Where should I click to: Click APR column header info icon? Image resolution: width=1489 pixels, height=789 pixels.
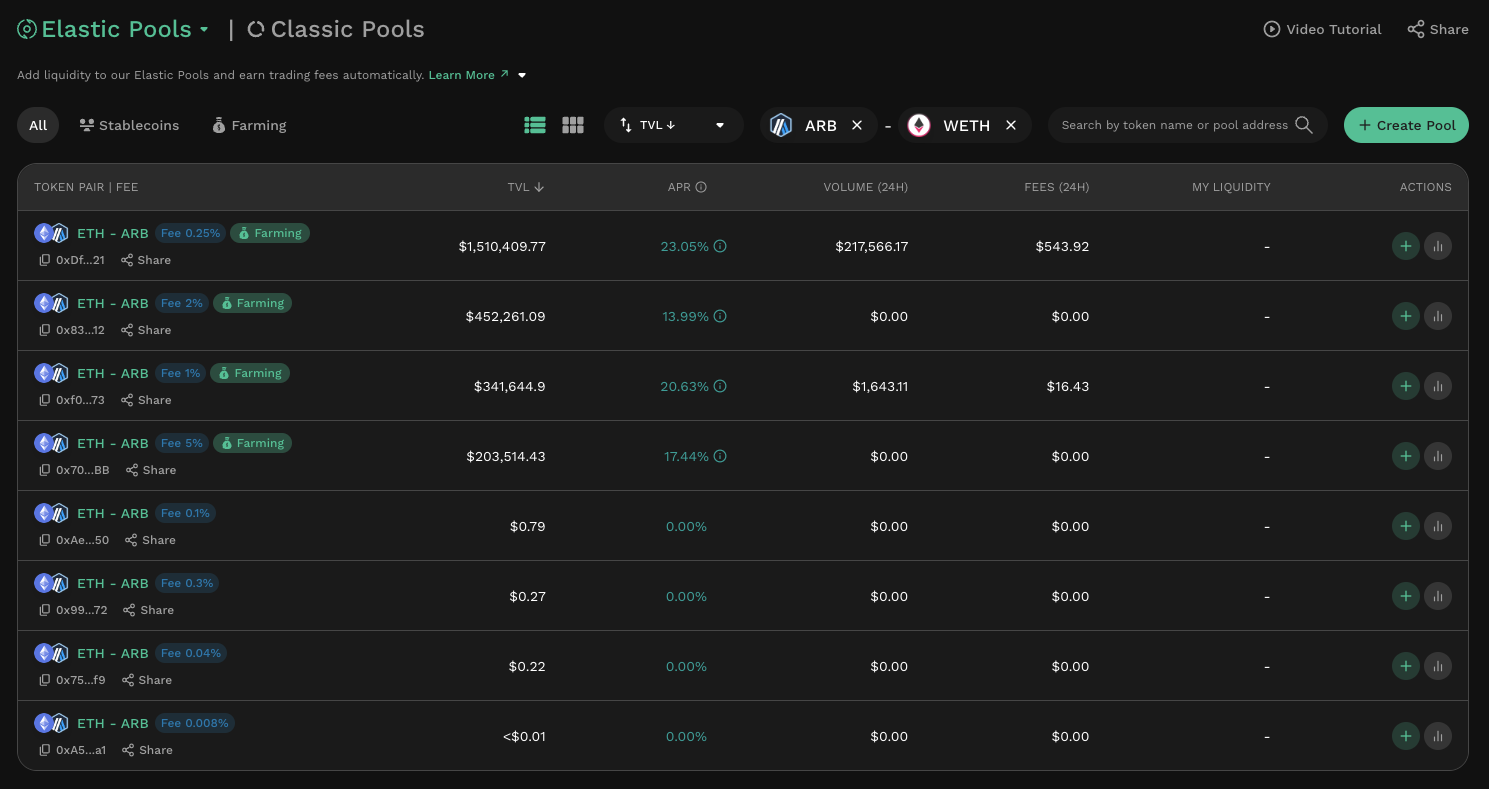701,187
